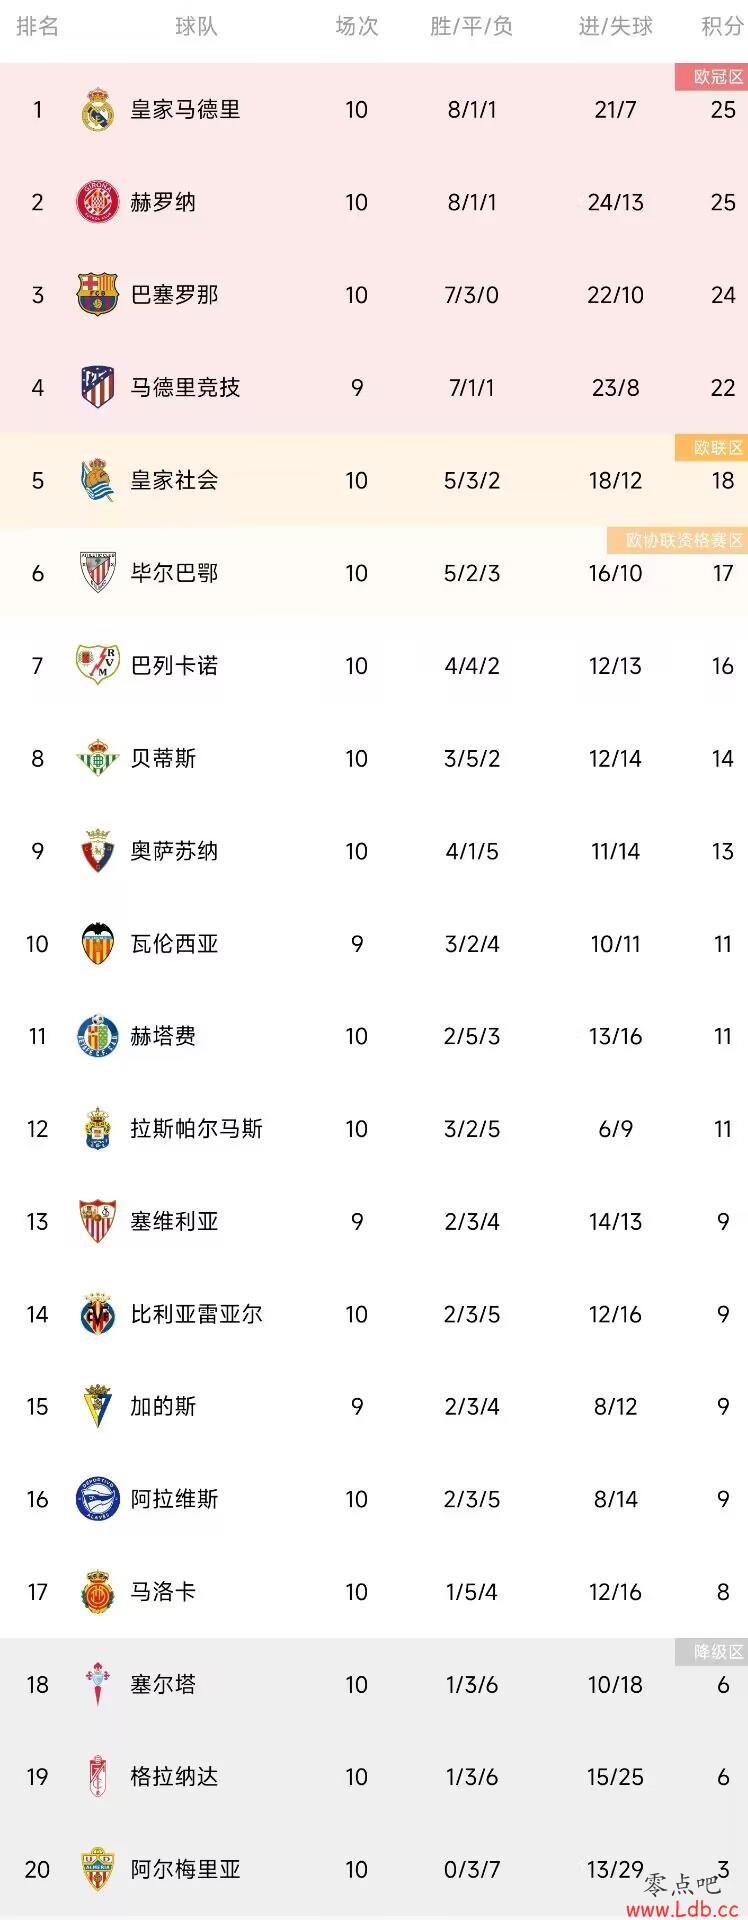This screenshot has height=1920, width=748.
Task: Select the 排名 ranking column header
Action: pos(38,27)
